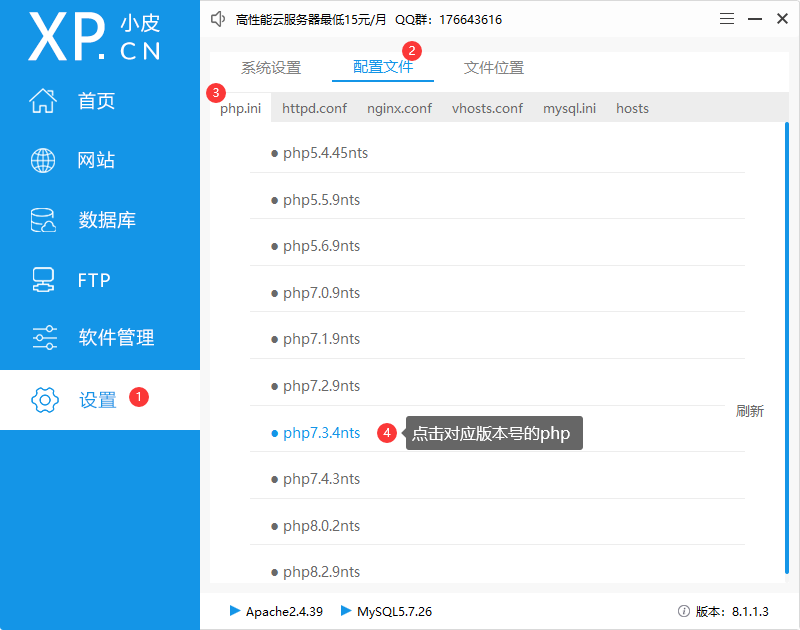Select the mysql.ini tab
Image resolution: width=800 pixels, height=630 pixels.
click(x=569, y=108)
